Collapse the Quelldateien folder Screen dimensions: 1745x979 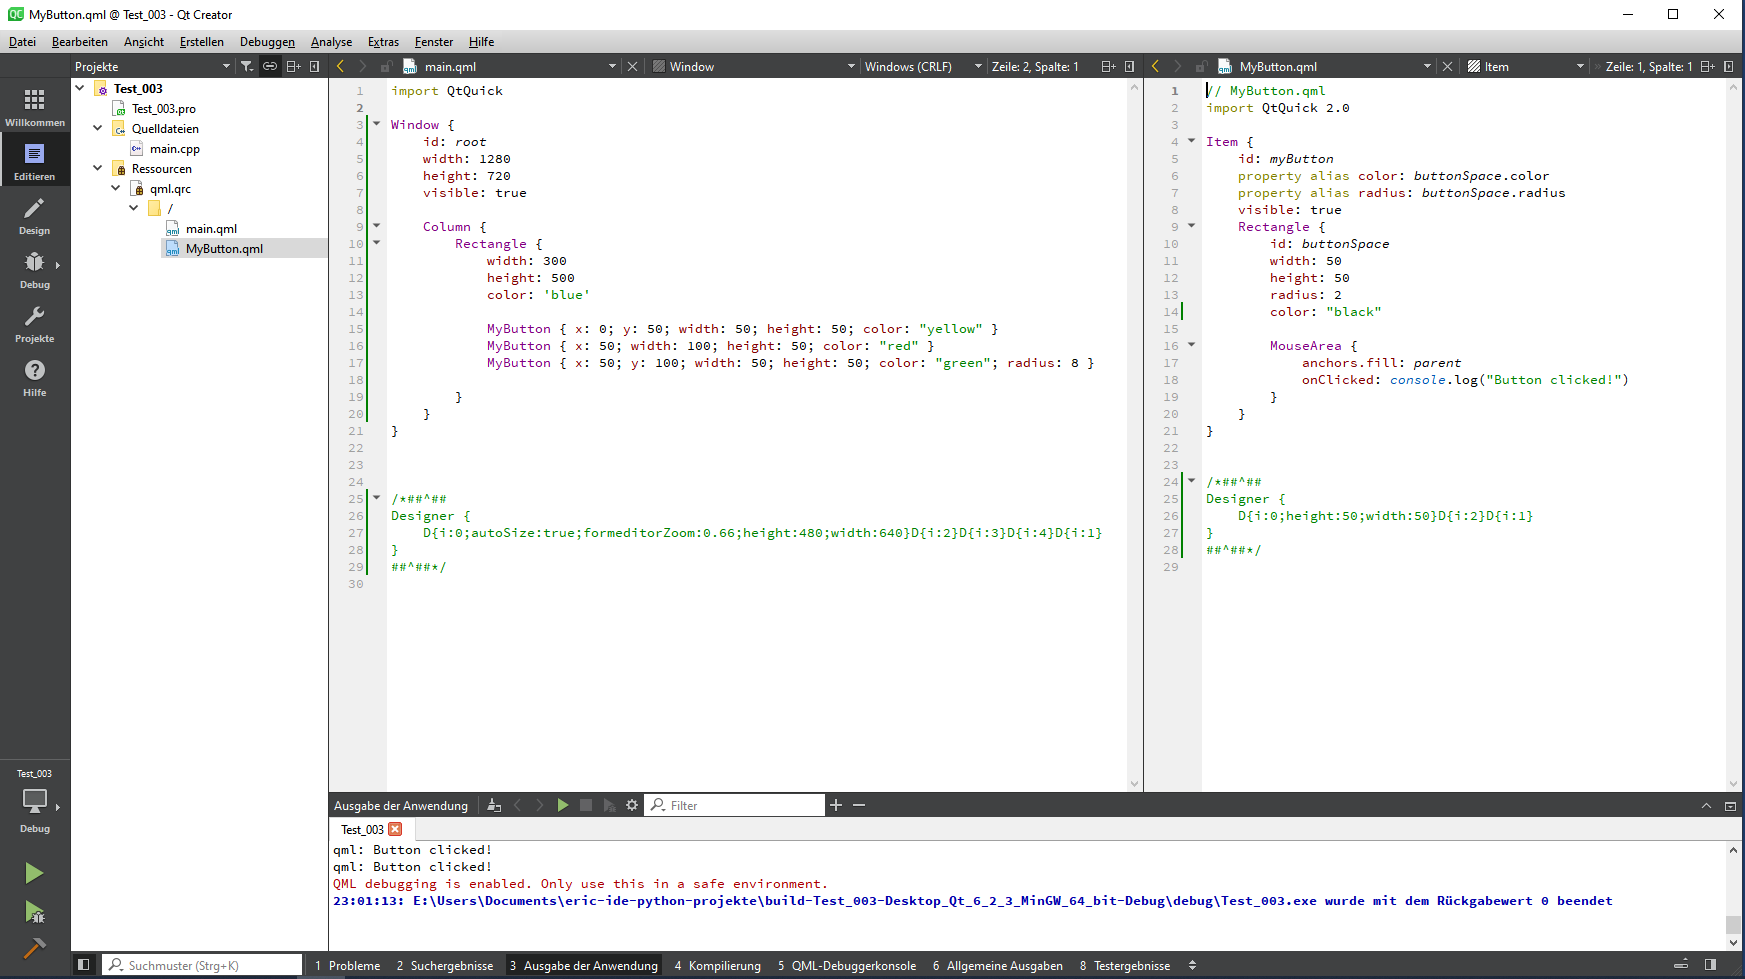[97, 128]
